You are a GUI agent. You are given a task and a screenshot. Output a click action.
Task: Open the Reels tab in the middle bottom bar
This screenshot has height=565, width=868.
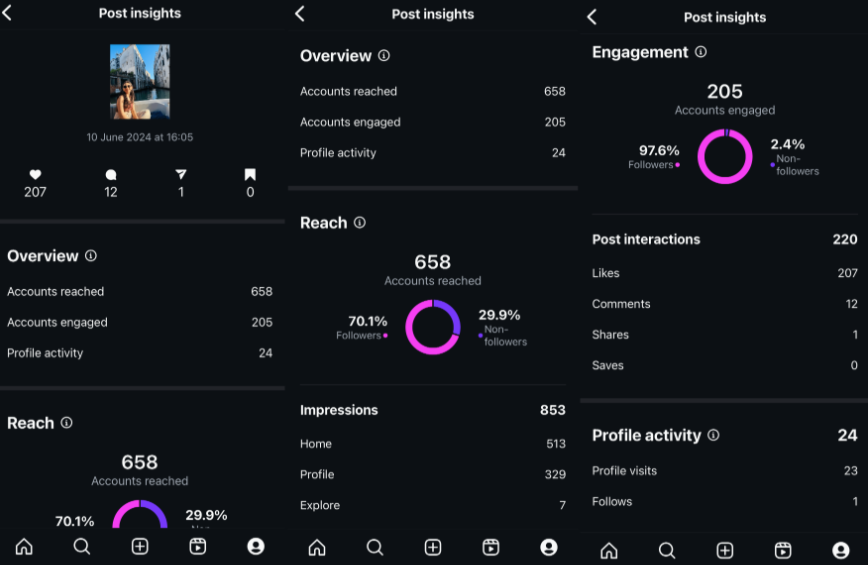click(490, 547)
